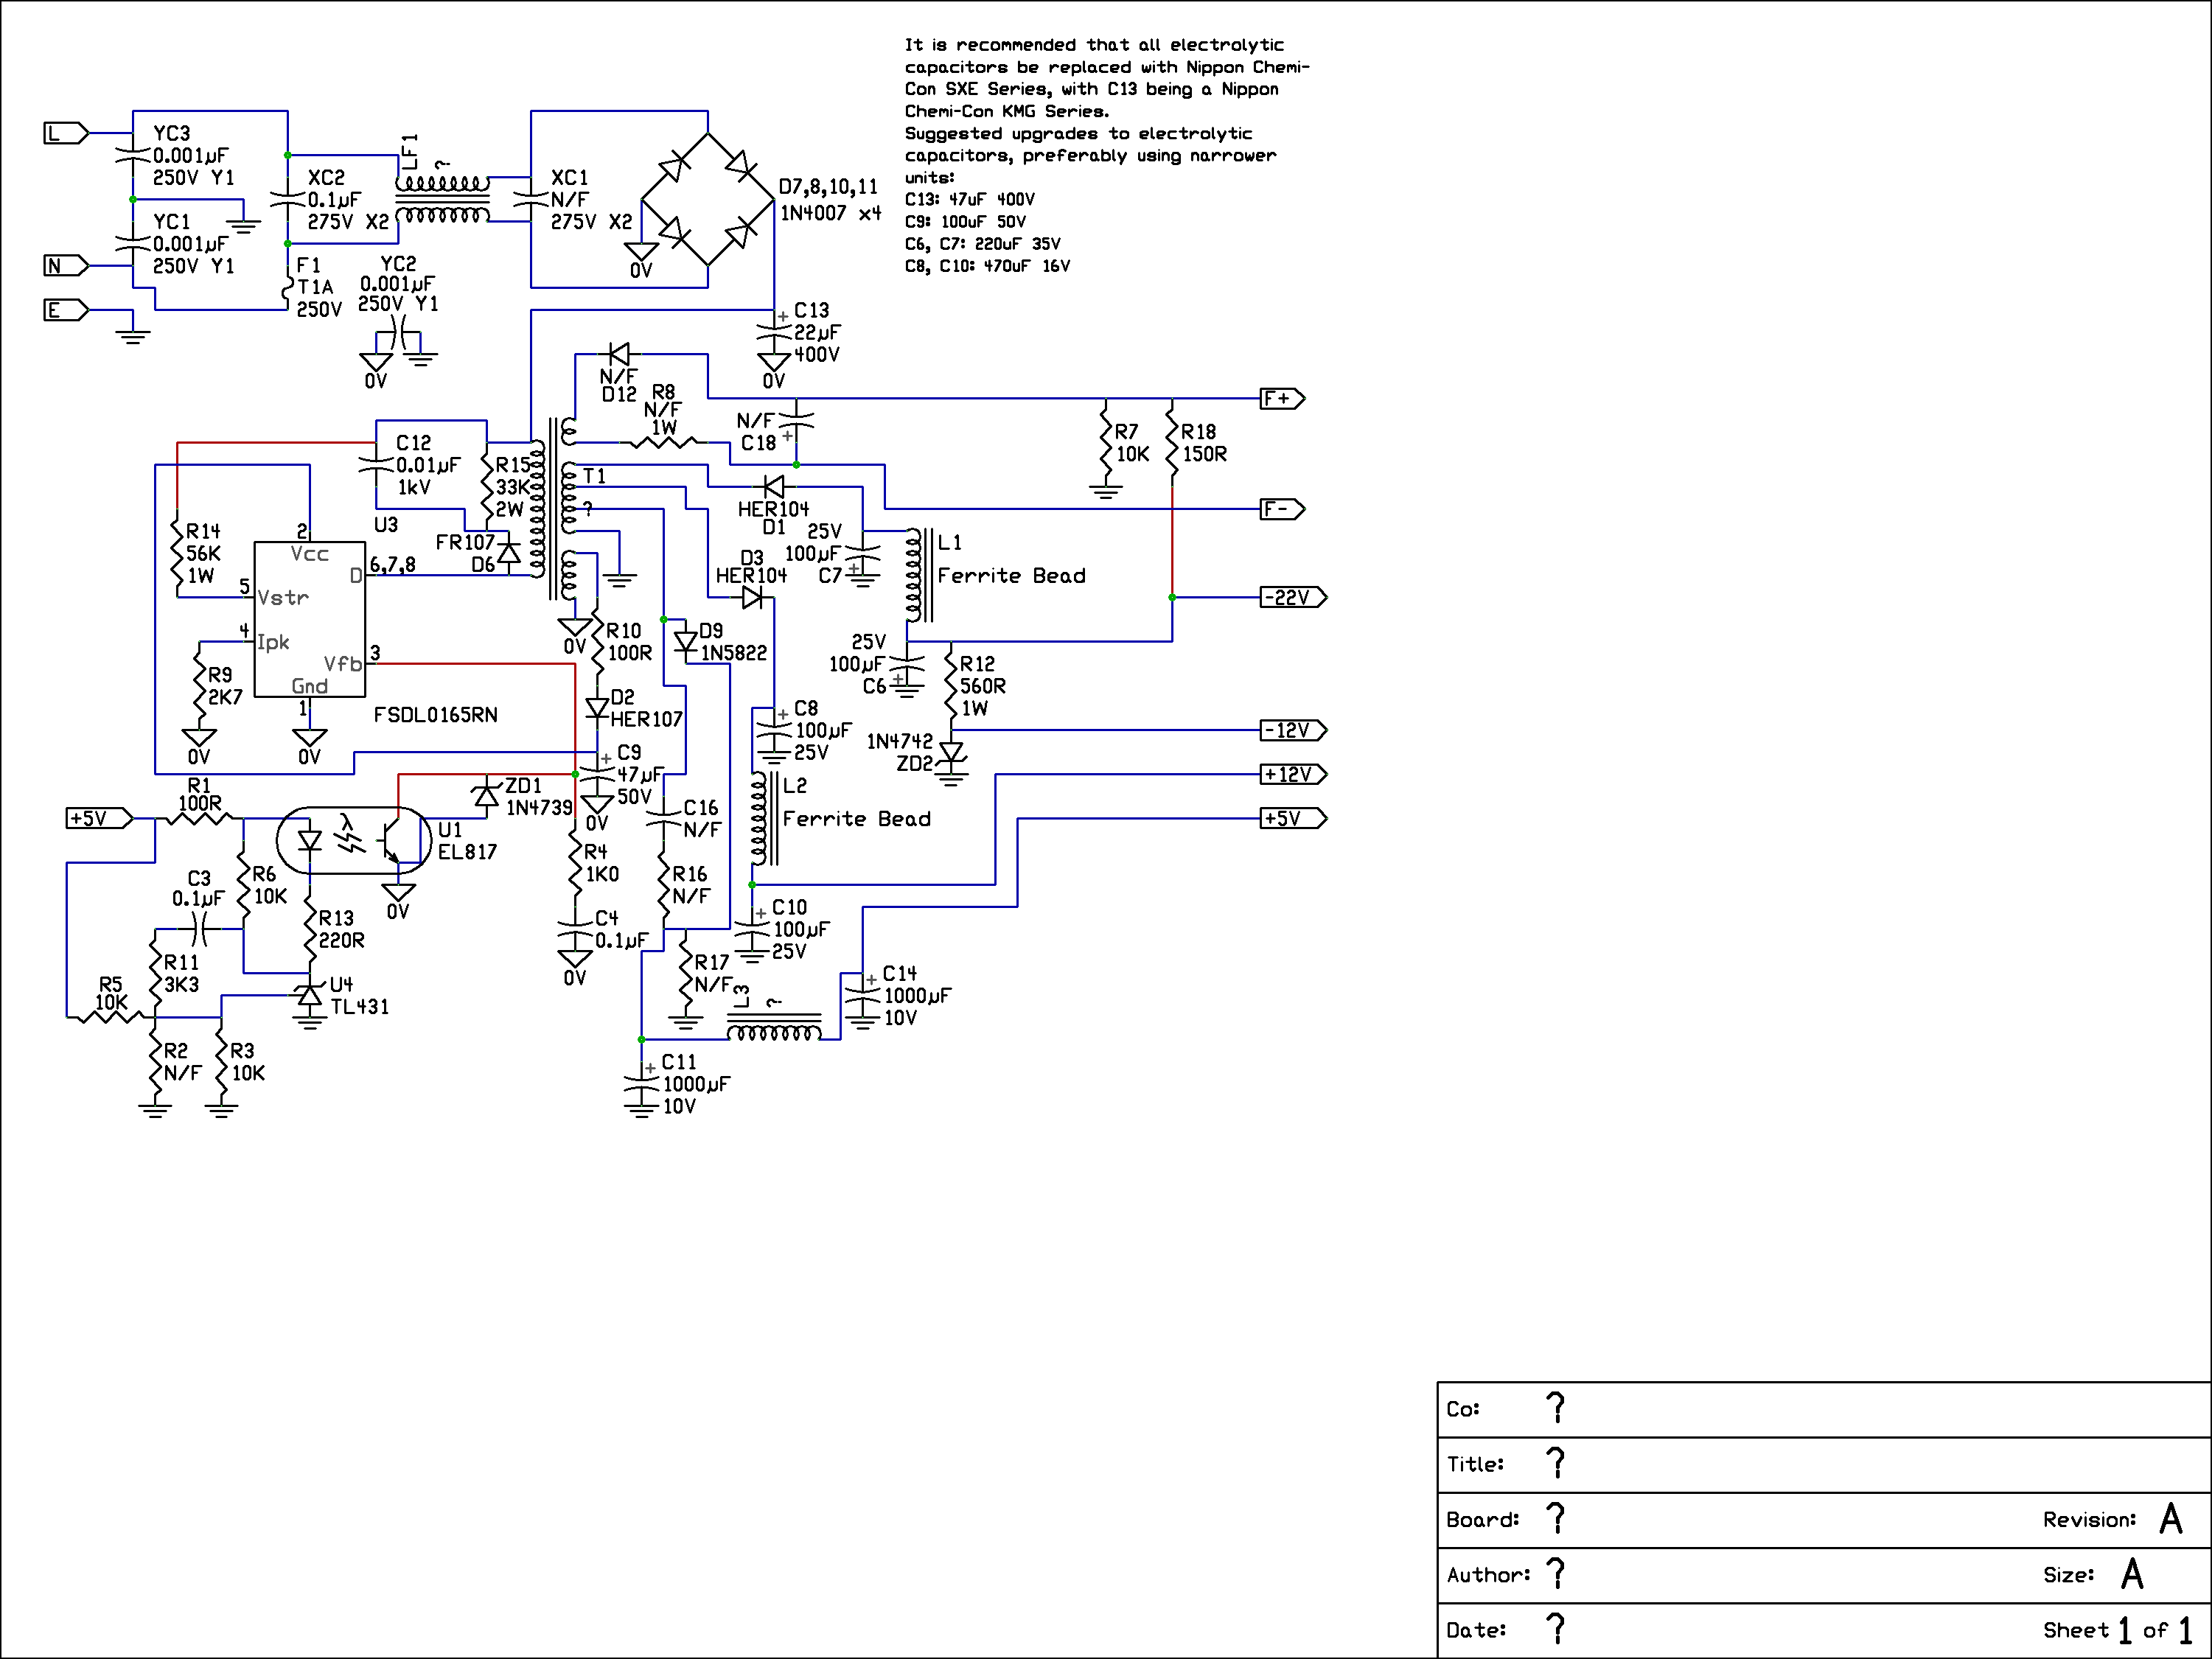Click the 'FSDL0165RN' part label
This screenshot has height=1659, width=2212.
tap(435, 715)
